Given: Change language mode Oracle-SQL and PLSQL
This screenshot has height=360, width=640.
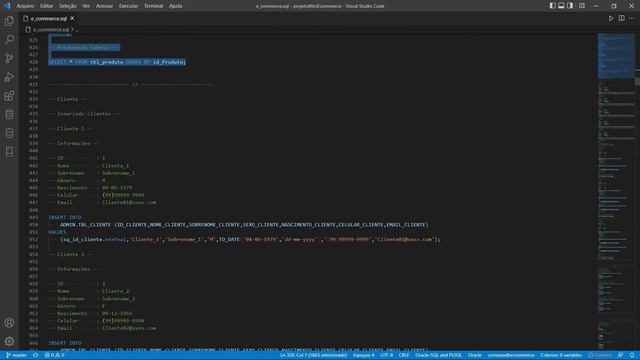Looking at the screenshot, I should (438, 356).
